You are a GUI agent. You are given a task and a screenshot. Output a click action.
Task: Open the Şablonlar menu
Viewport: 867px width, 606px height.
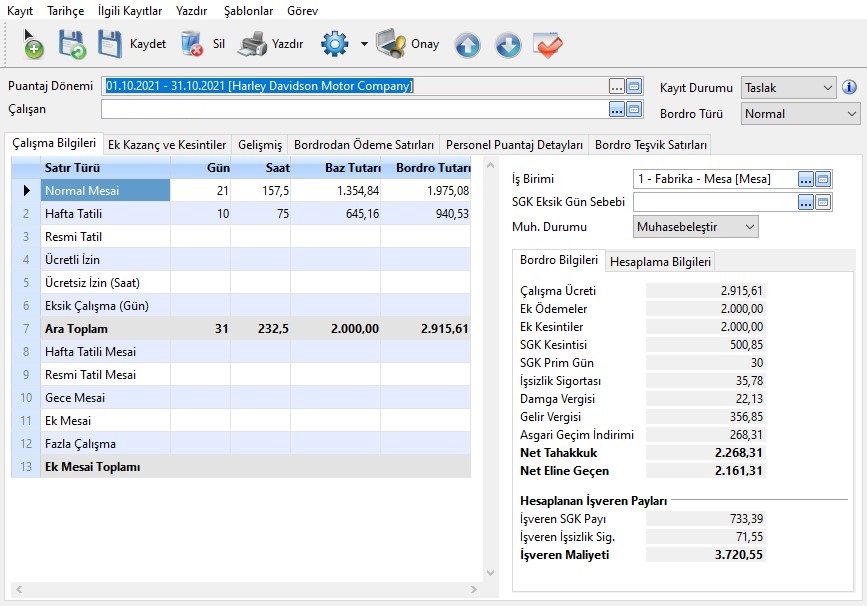(x=246, y=11)
